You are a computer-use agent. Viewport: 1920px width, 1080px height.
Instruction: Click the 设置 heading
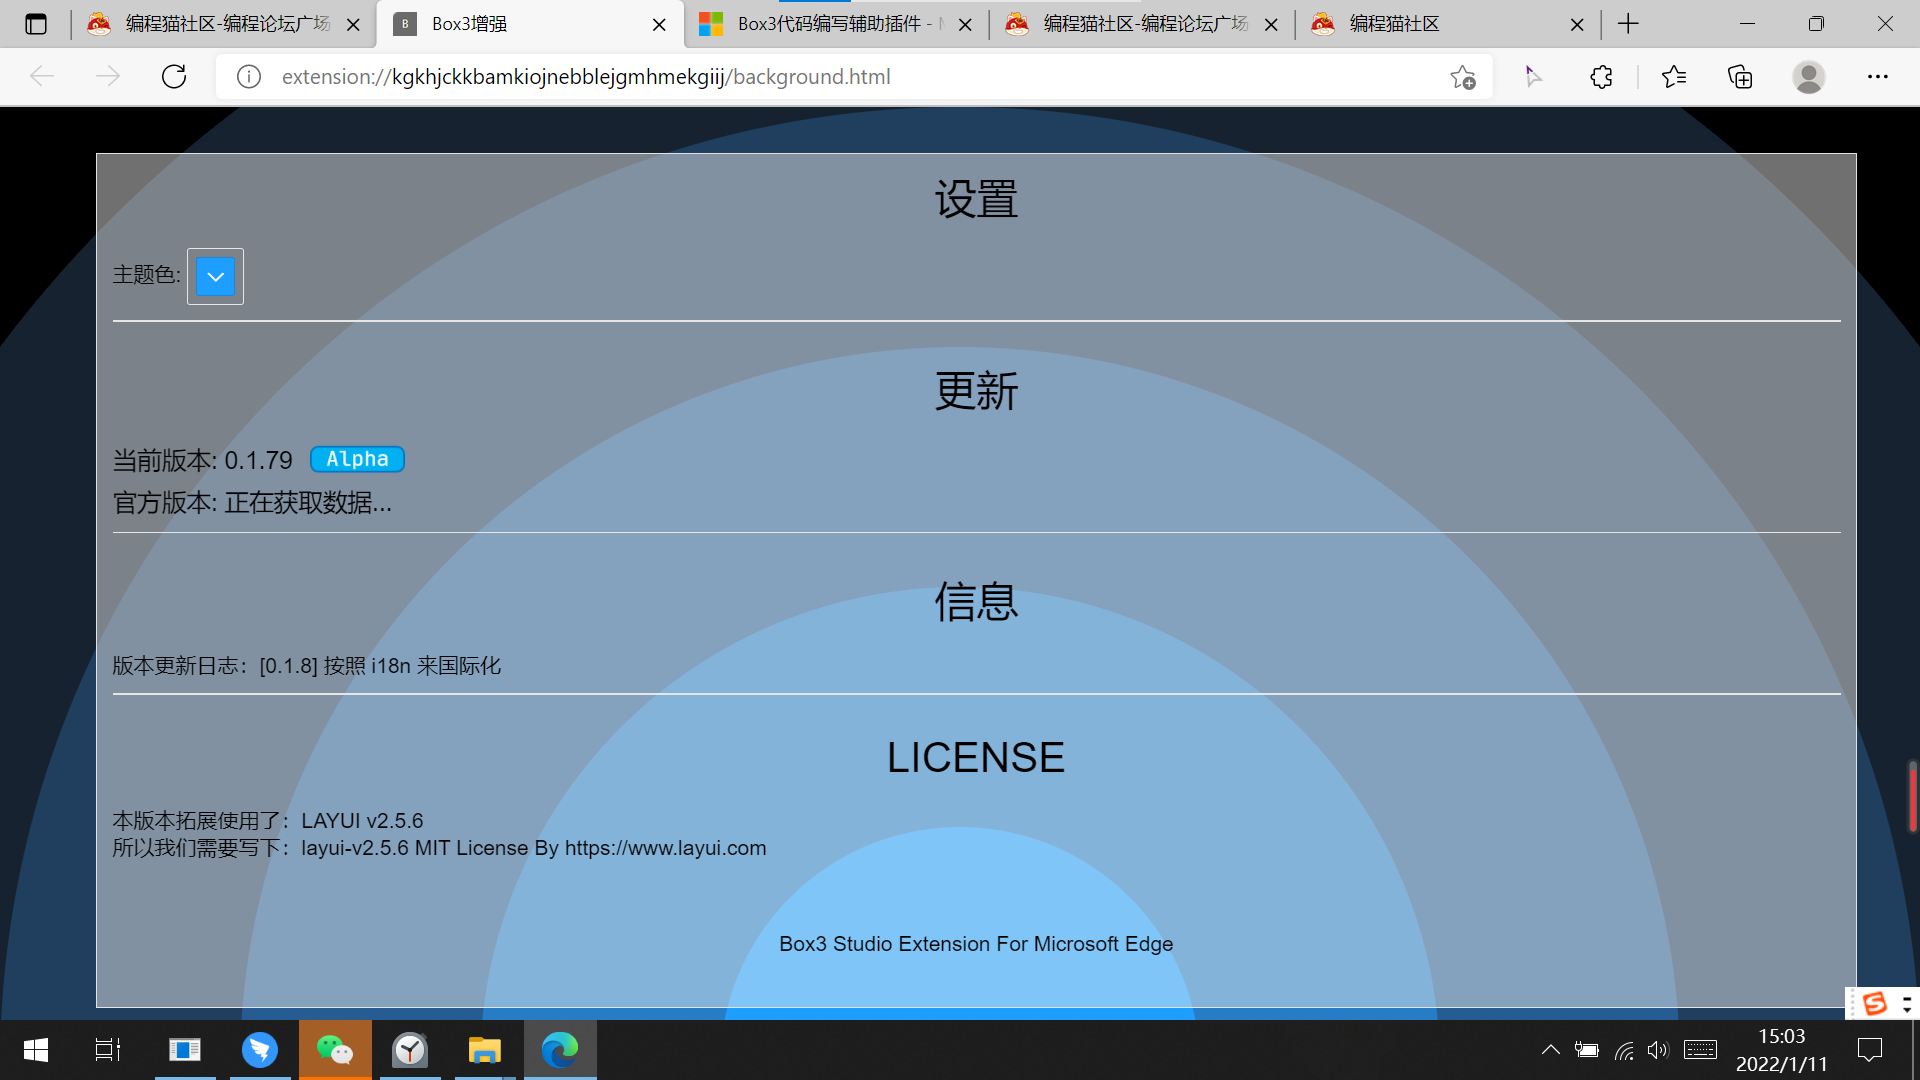click(x=976, y=199)
